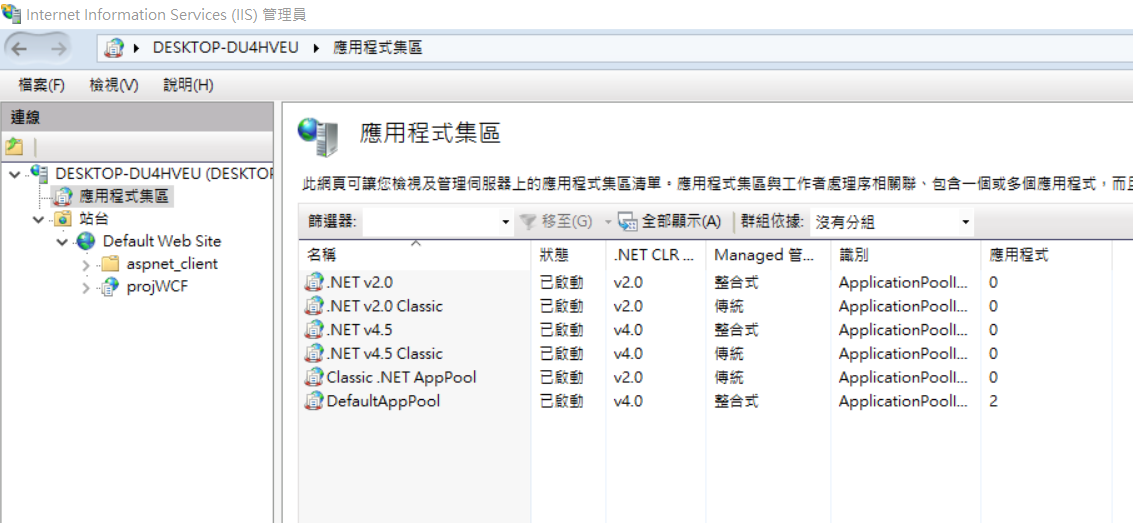The width and height of the screenshot is (1133, 523).
Task: Click the server icon in address bar
Action: point(113,48)
